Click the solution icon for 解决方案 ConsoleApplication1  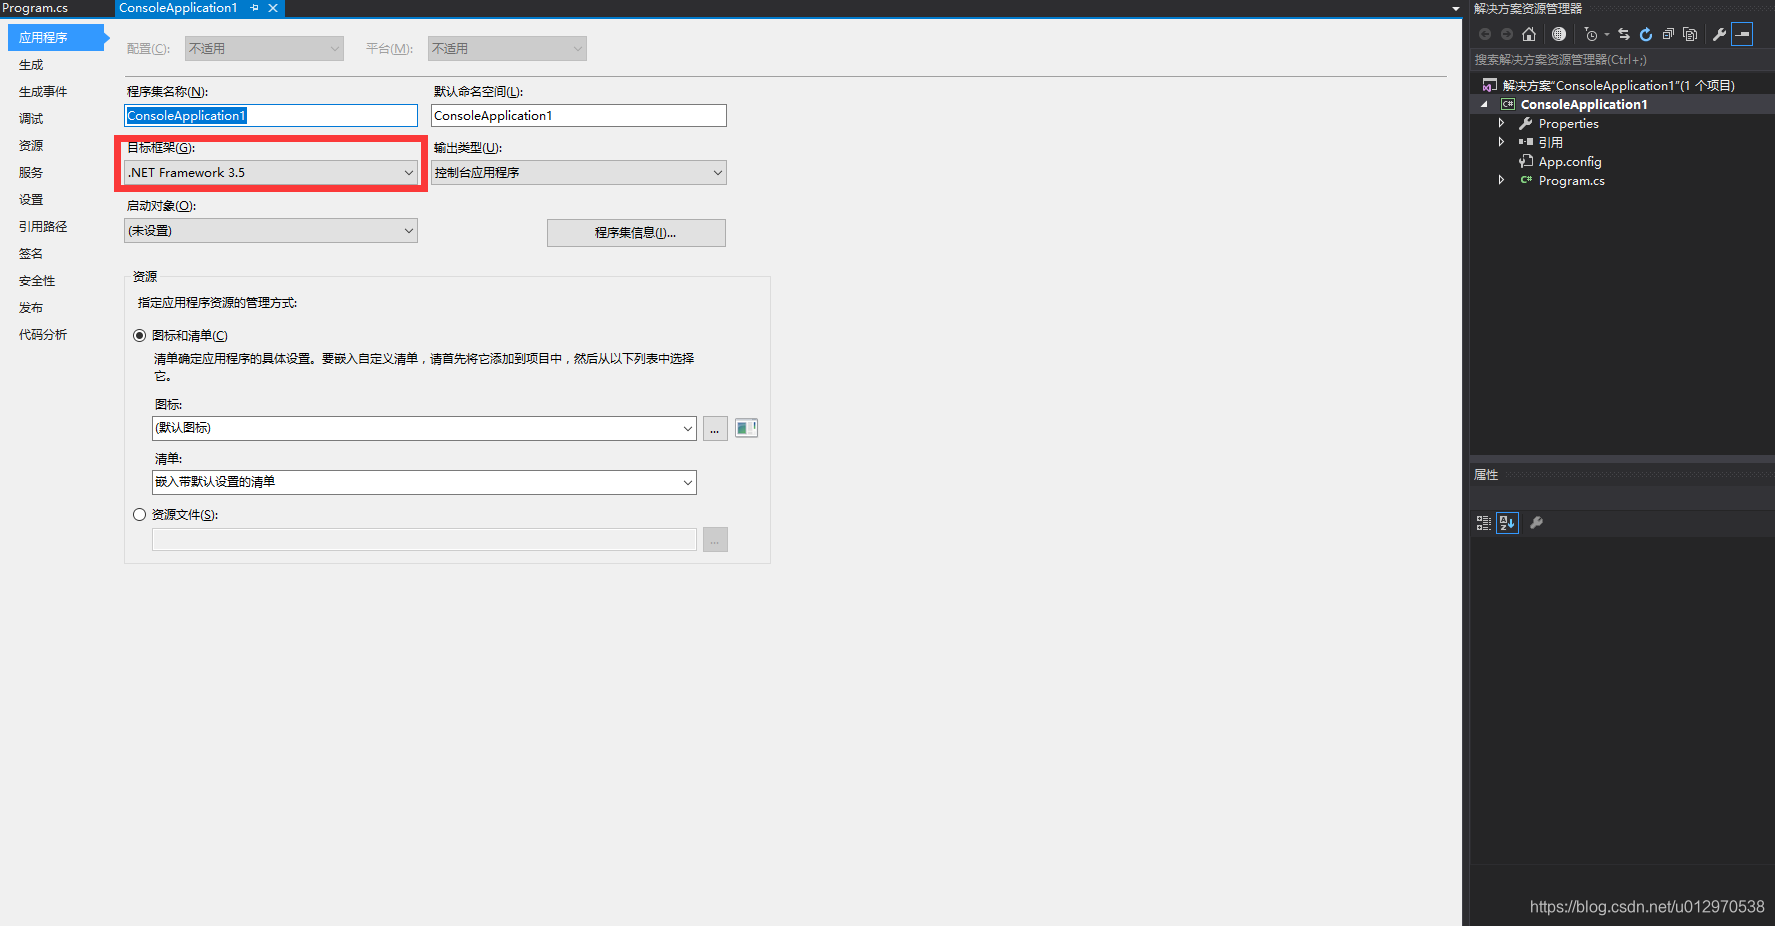point(1490,85)
